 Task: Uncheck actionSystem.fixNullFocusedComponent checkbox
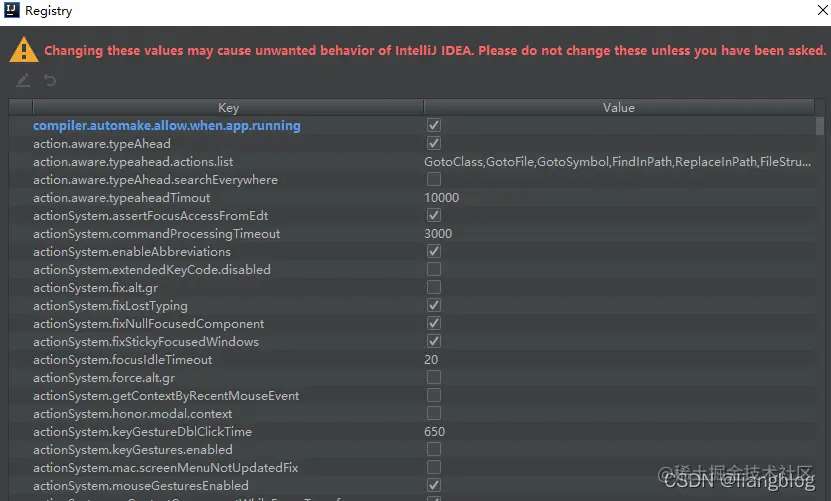[x=434, y=323]
